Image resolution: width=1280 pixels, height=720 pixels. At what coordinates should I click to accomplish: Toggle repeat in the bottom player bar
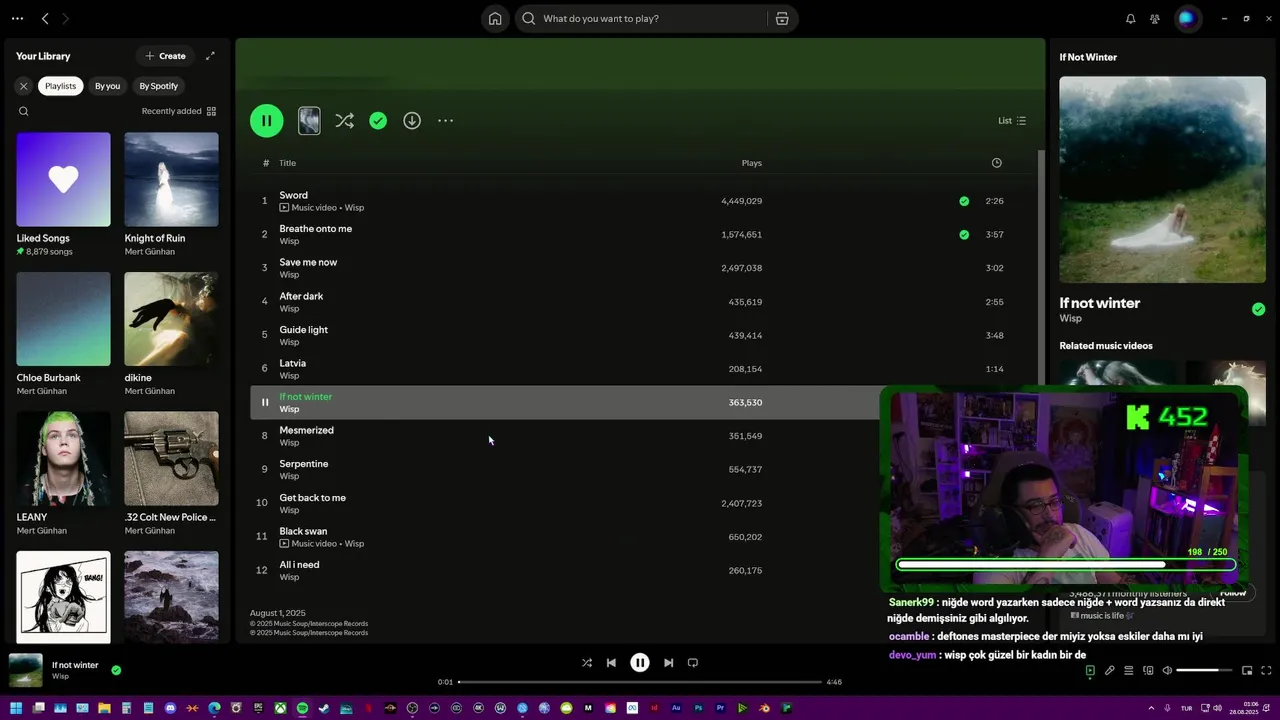click(692, 662)
